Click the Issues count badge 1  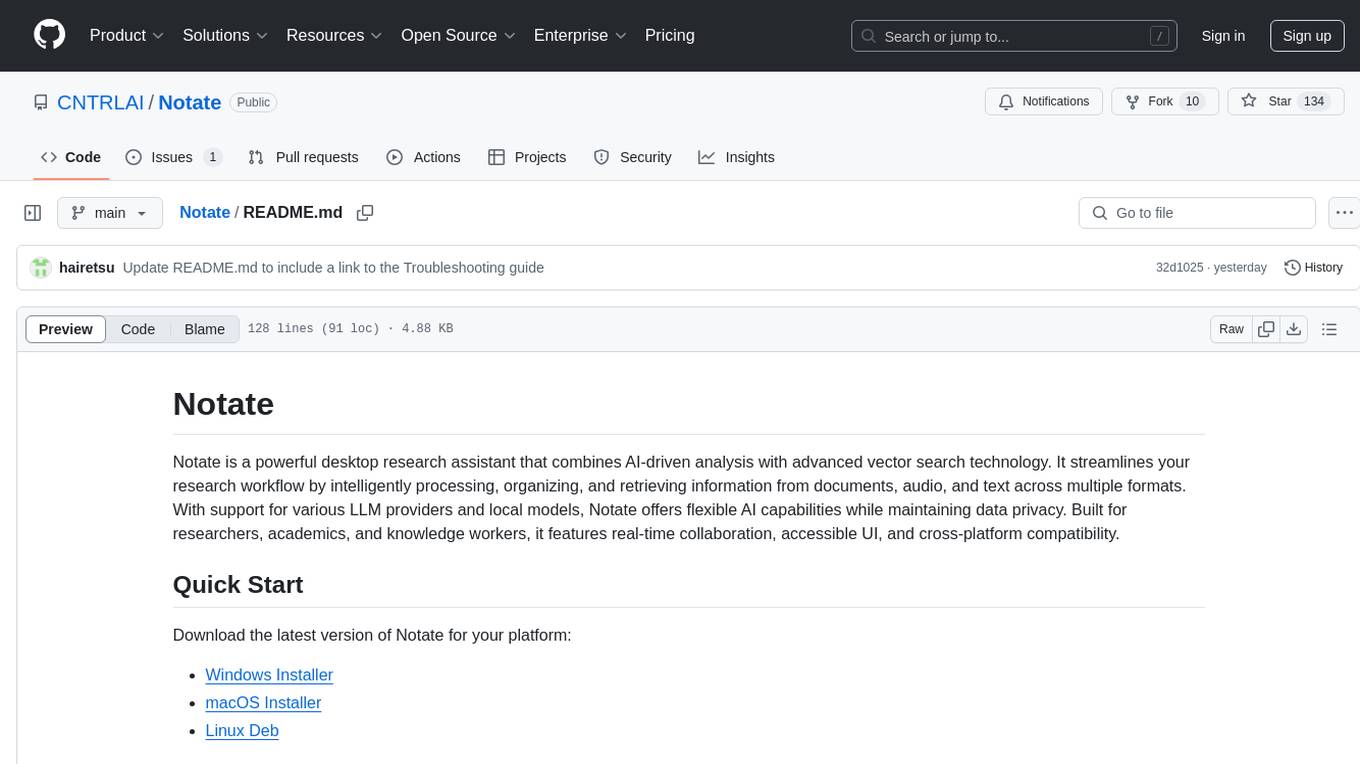(212, 157)
